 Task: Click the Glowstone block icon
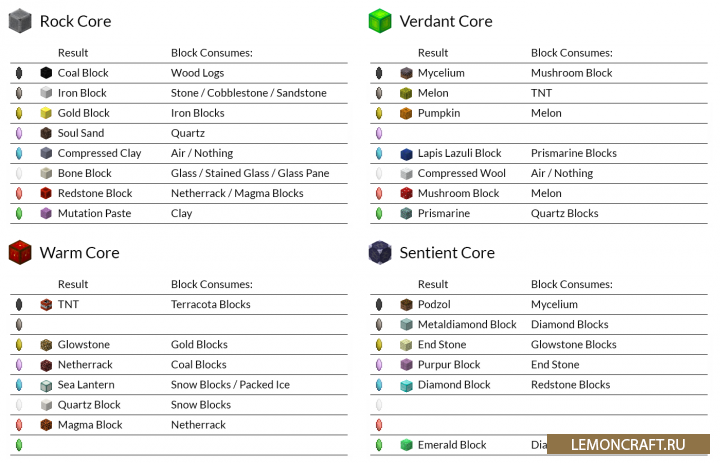coord(46,345)
